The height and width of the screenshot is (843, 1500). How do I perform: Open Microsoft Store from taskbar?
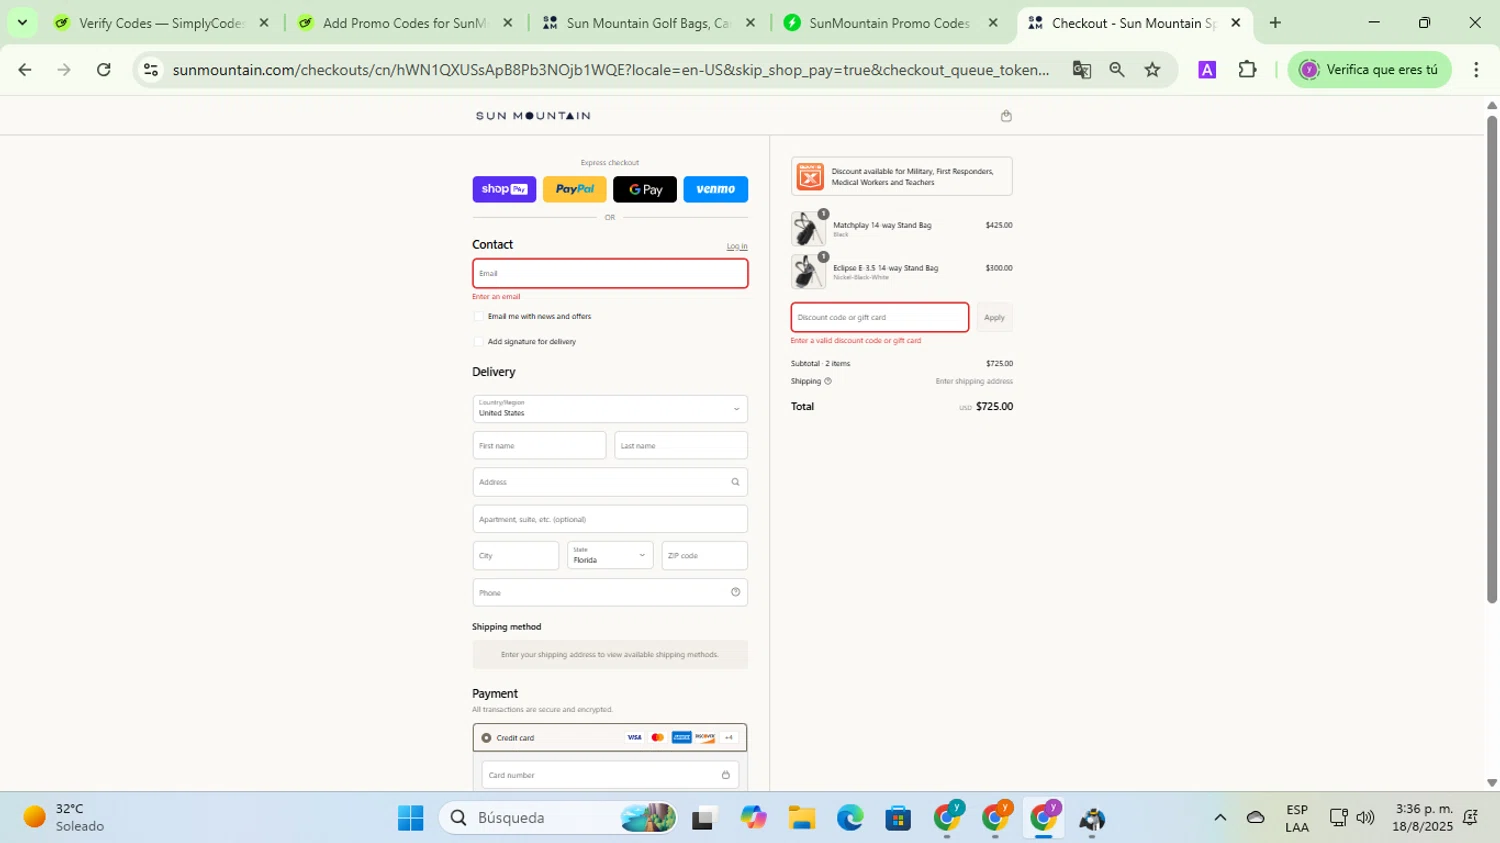click(x=898, y=818)
